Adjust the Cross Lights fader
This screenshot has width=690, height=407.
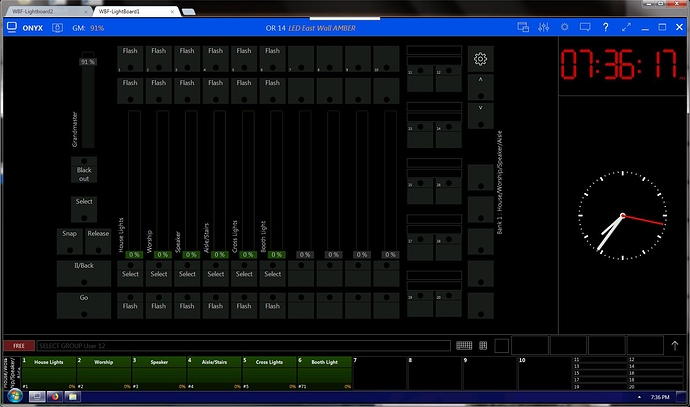point(248,185)
